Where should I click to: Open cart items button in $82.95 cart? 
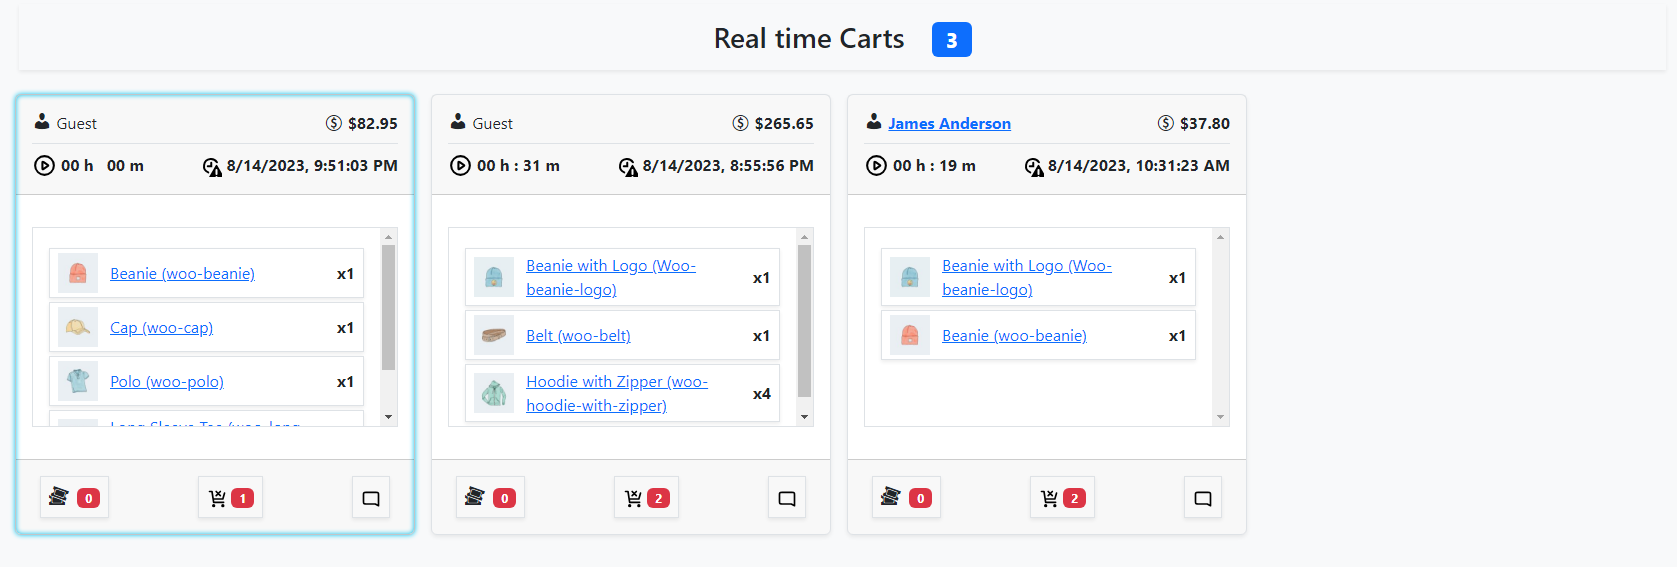(x=231, y=498)
